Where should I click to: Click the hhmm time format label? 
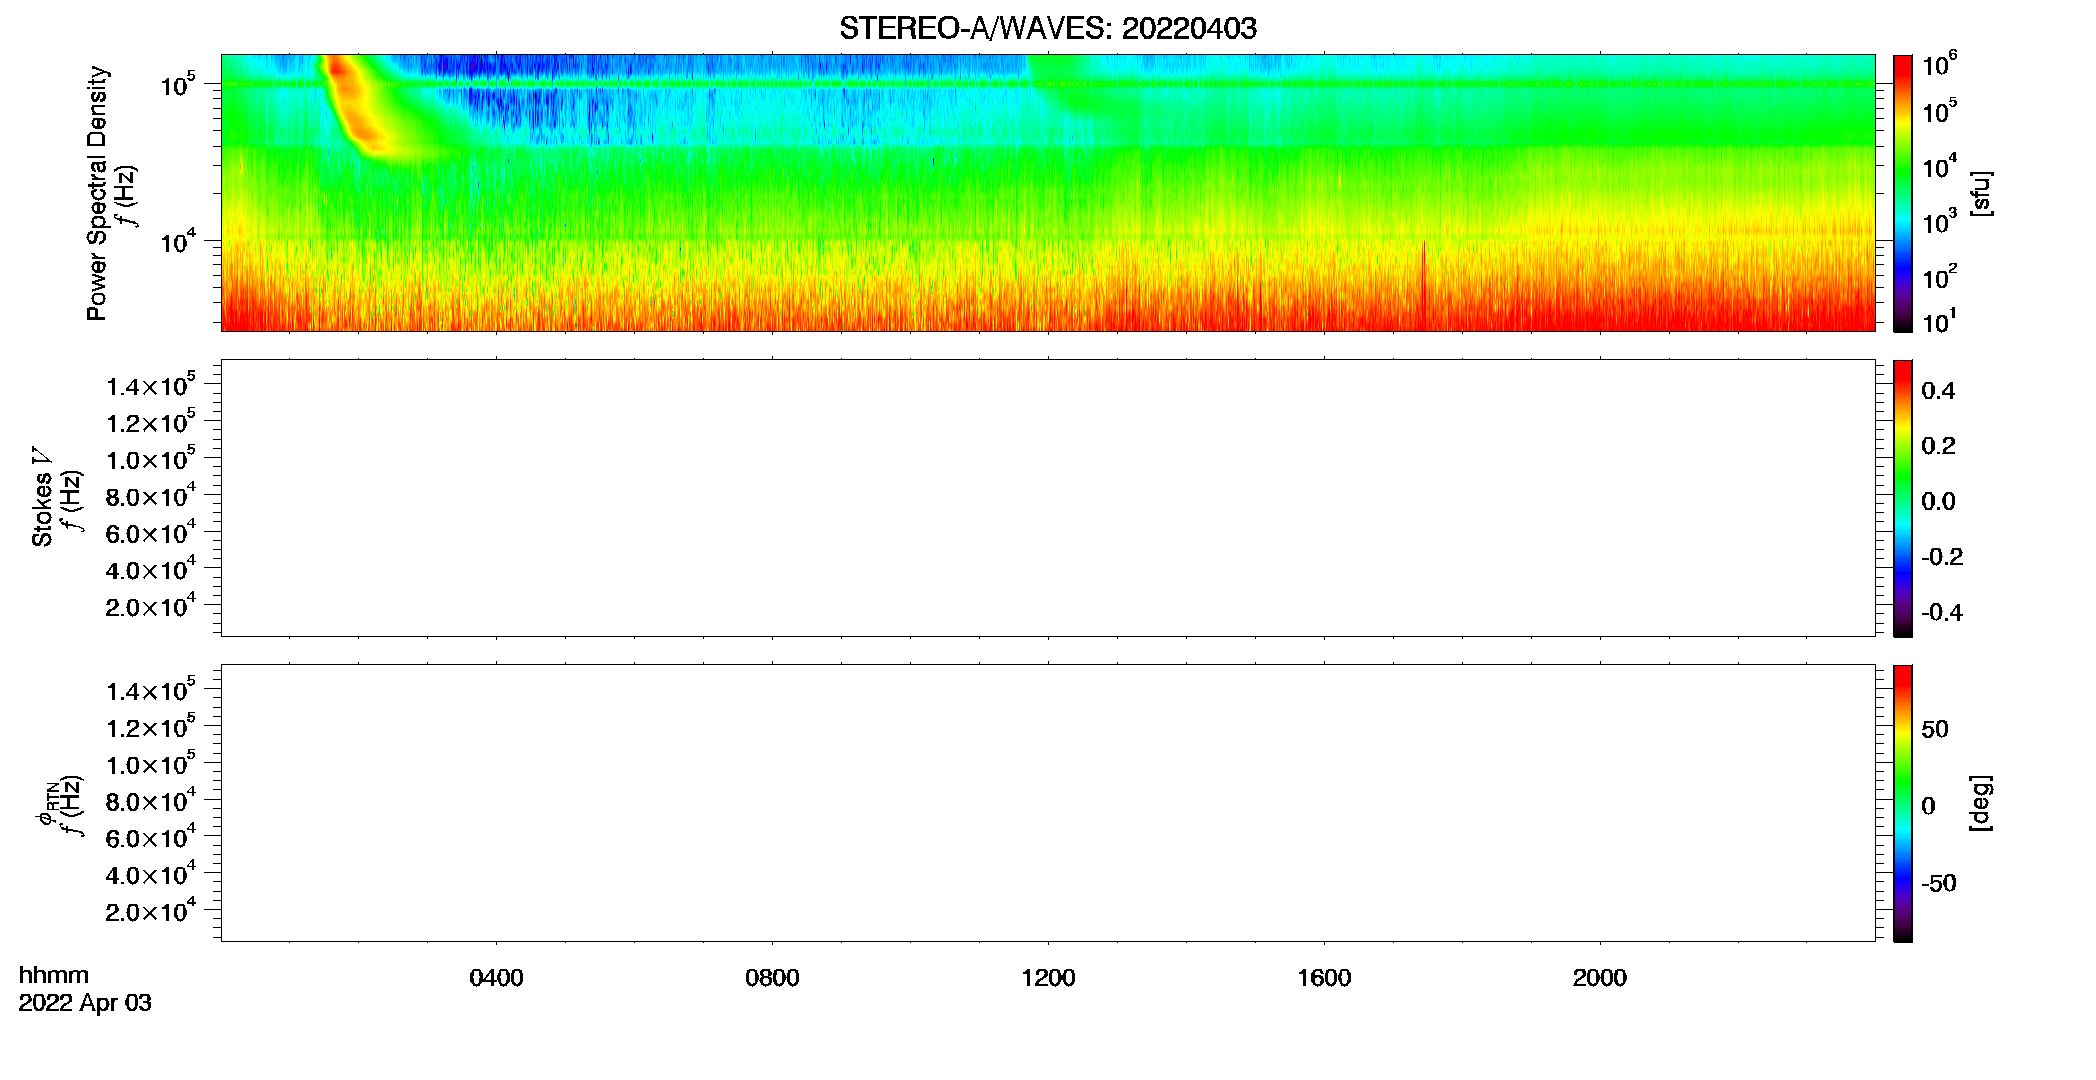pos(54,975)
